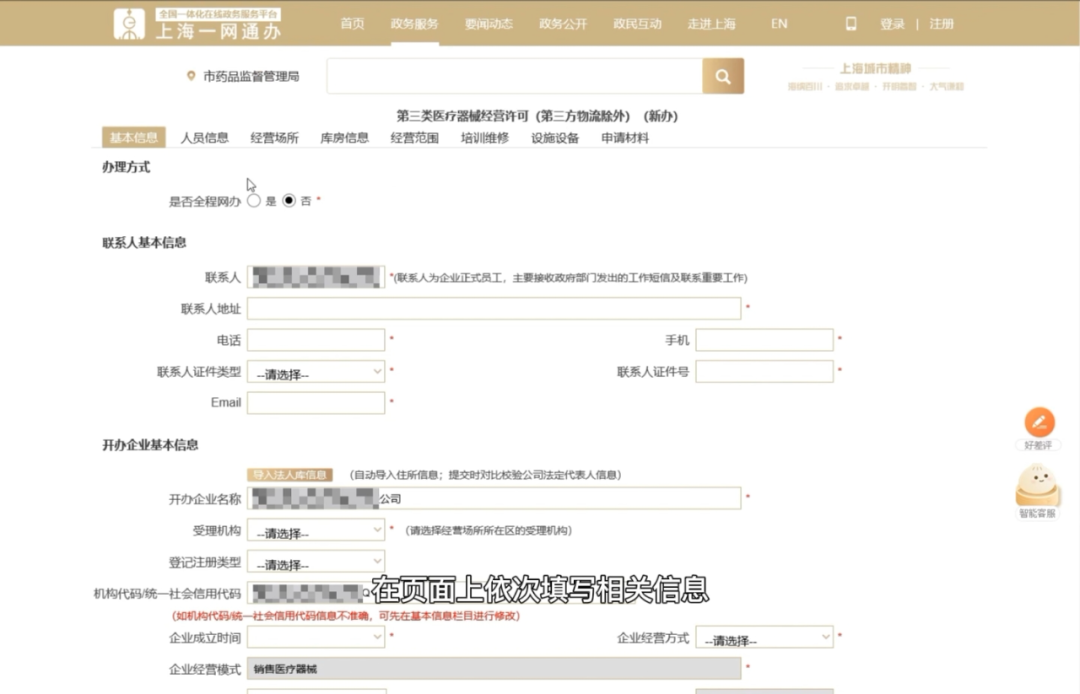1080x694 pixels.
Task: Click the 上海一网通办 logo icon
Action: pyautogui.click(x=129, y=24)
